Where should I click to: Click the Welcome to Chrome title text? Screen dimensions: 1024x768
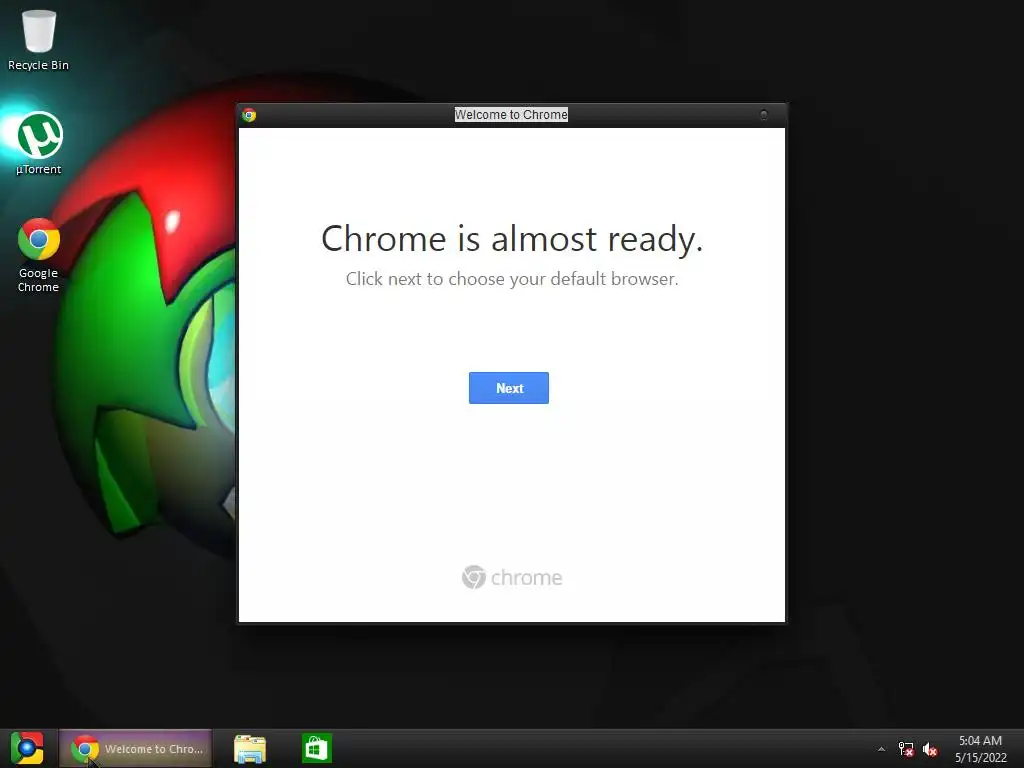[511, 115]
